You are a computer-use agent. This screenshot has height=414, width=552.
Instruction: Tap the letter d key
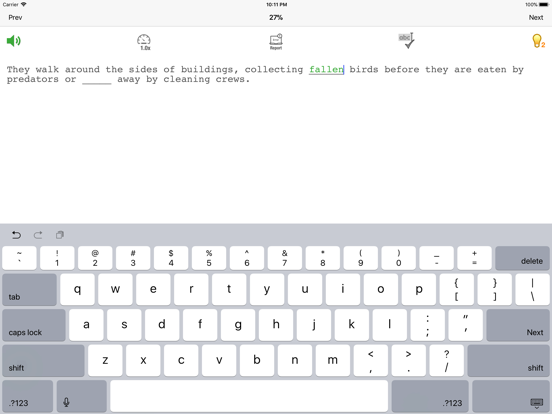tap(162, 325)
